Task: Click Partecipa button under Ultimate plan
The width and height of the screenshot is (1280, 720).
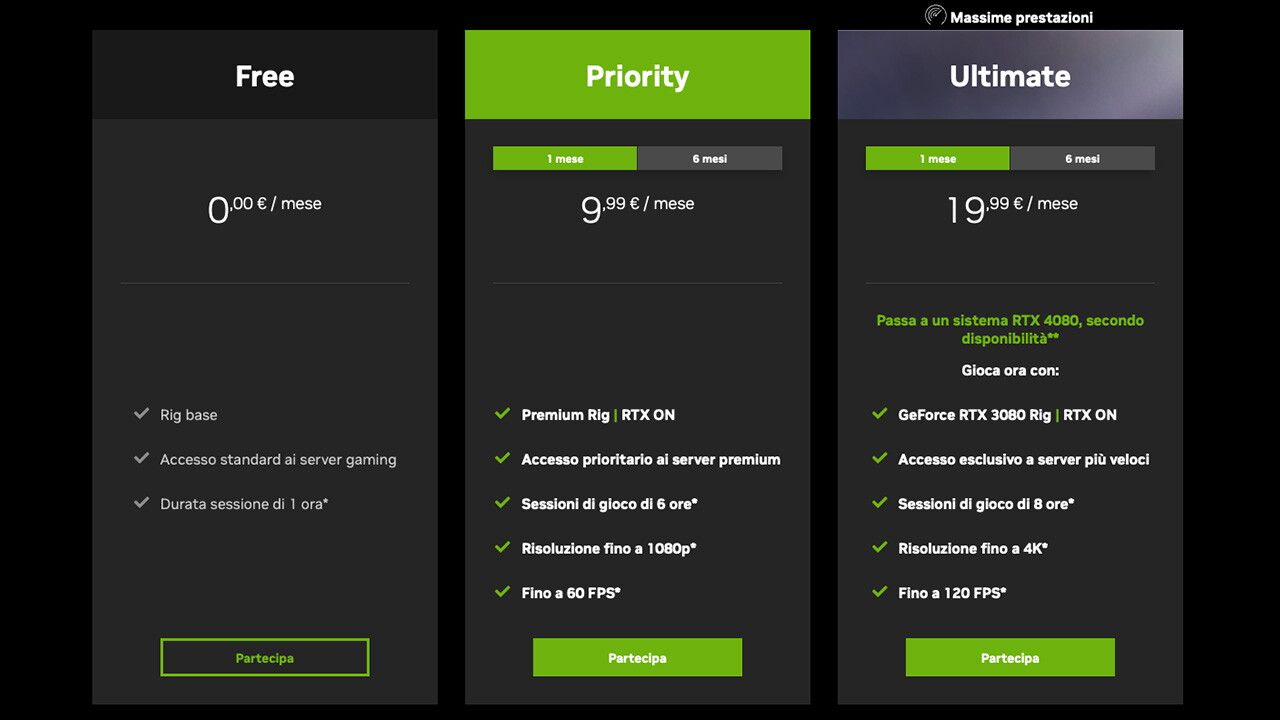Action: pos(1010,658)
